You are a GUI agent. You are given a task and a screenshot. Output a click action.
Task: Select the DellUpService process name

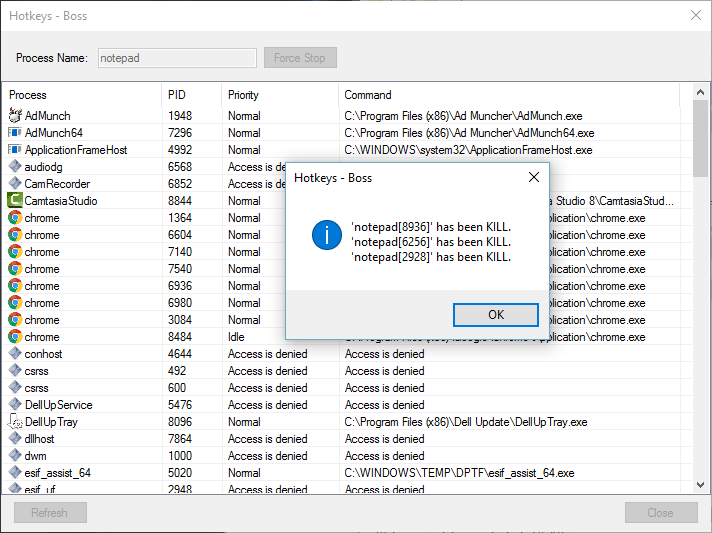[59, 405]
